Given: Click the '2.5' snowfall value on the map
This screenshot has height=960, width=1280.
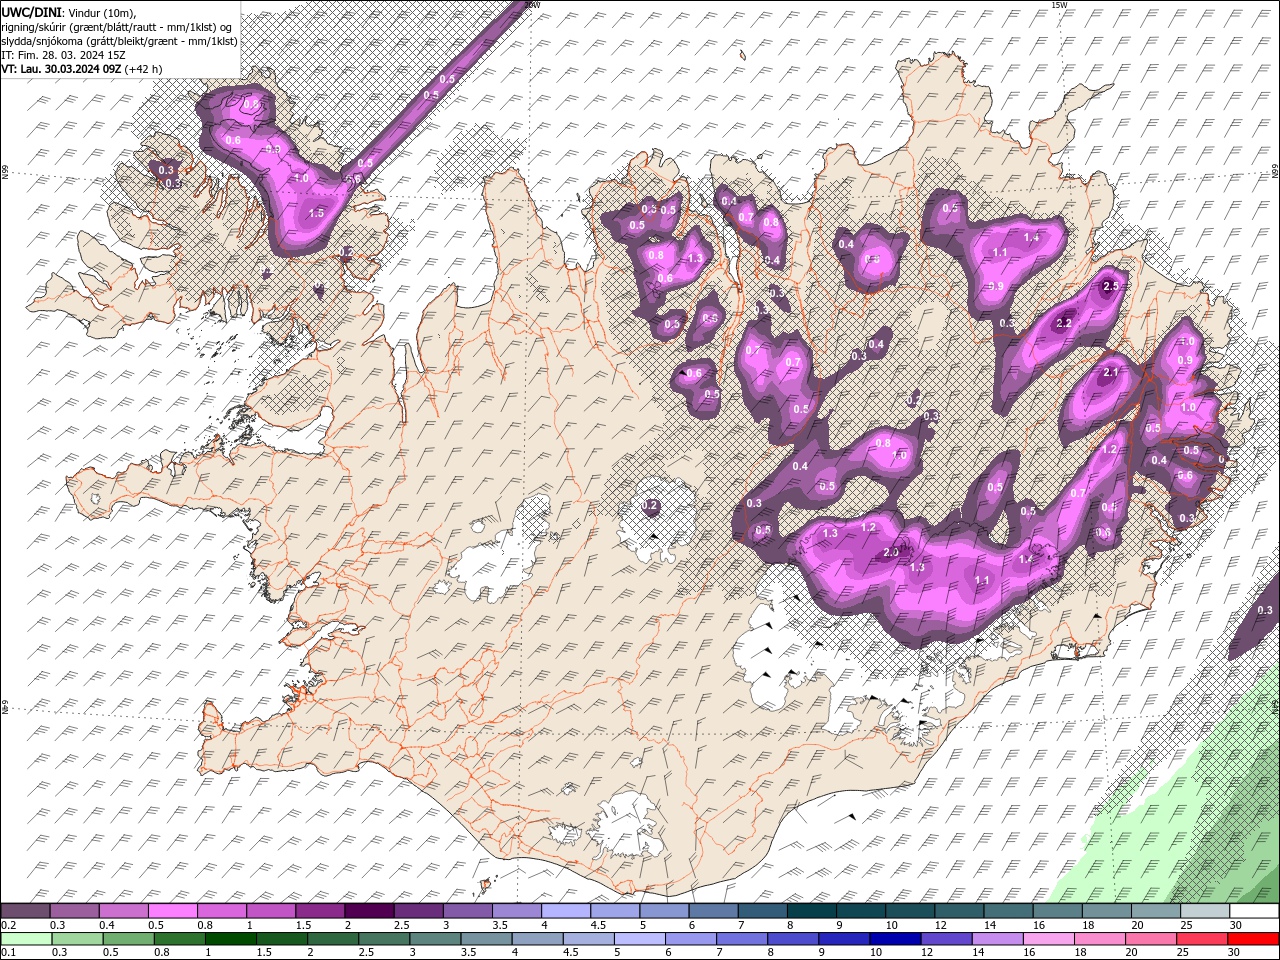Looking at the screenshot, I should (x=1109, y=286).
